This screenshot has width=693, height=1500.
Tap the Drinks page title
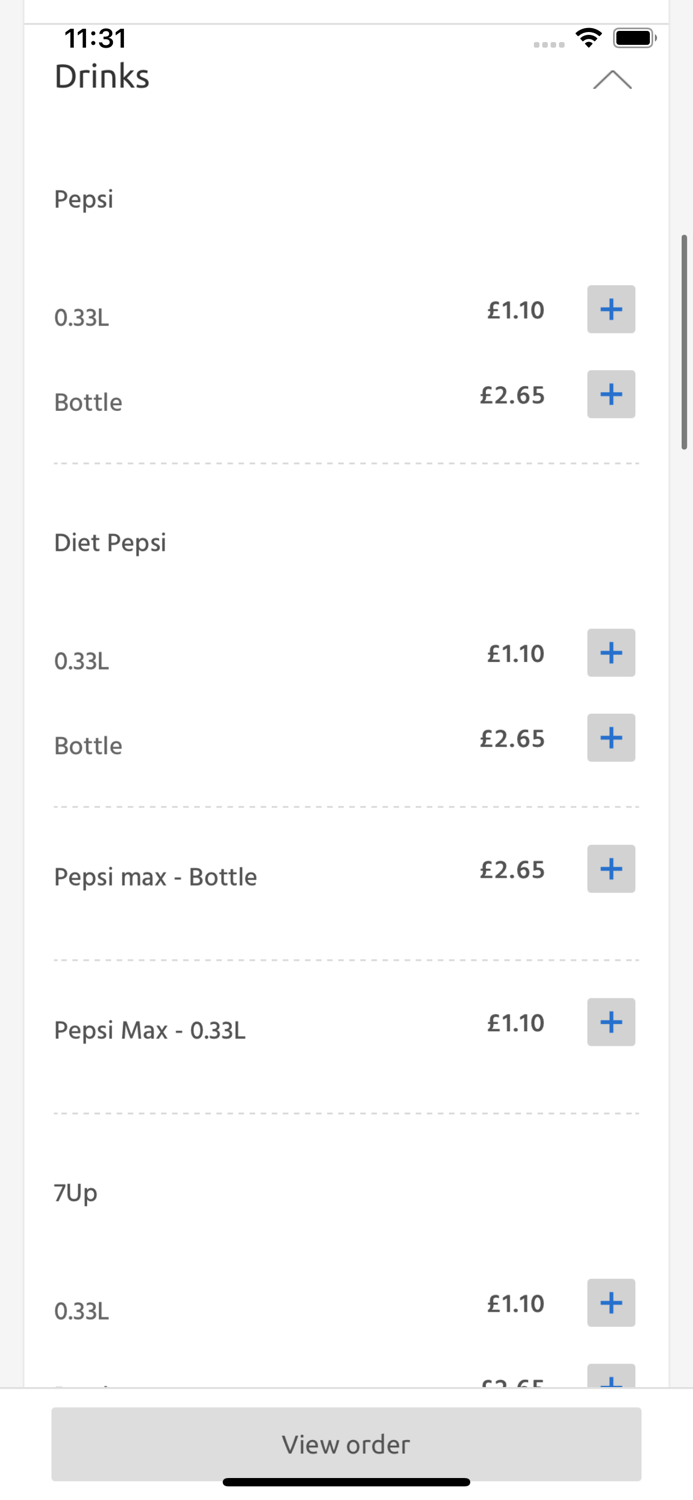101,76
